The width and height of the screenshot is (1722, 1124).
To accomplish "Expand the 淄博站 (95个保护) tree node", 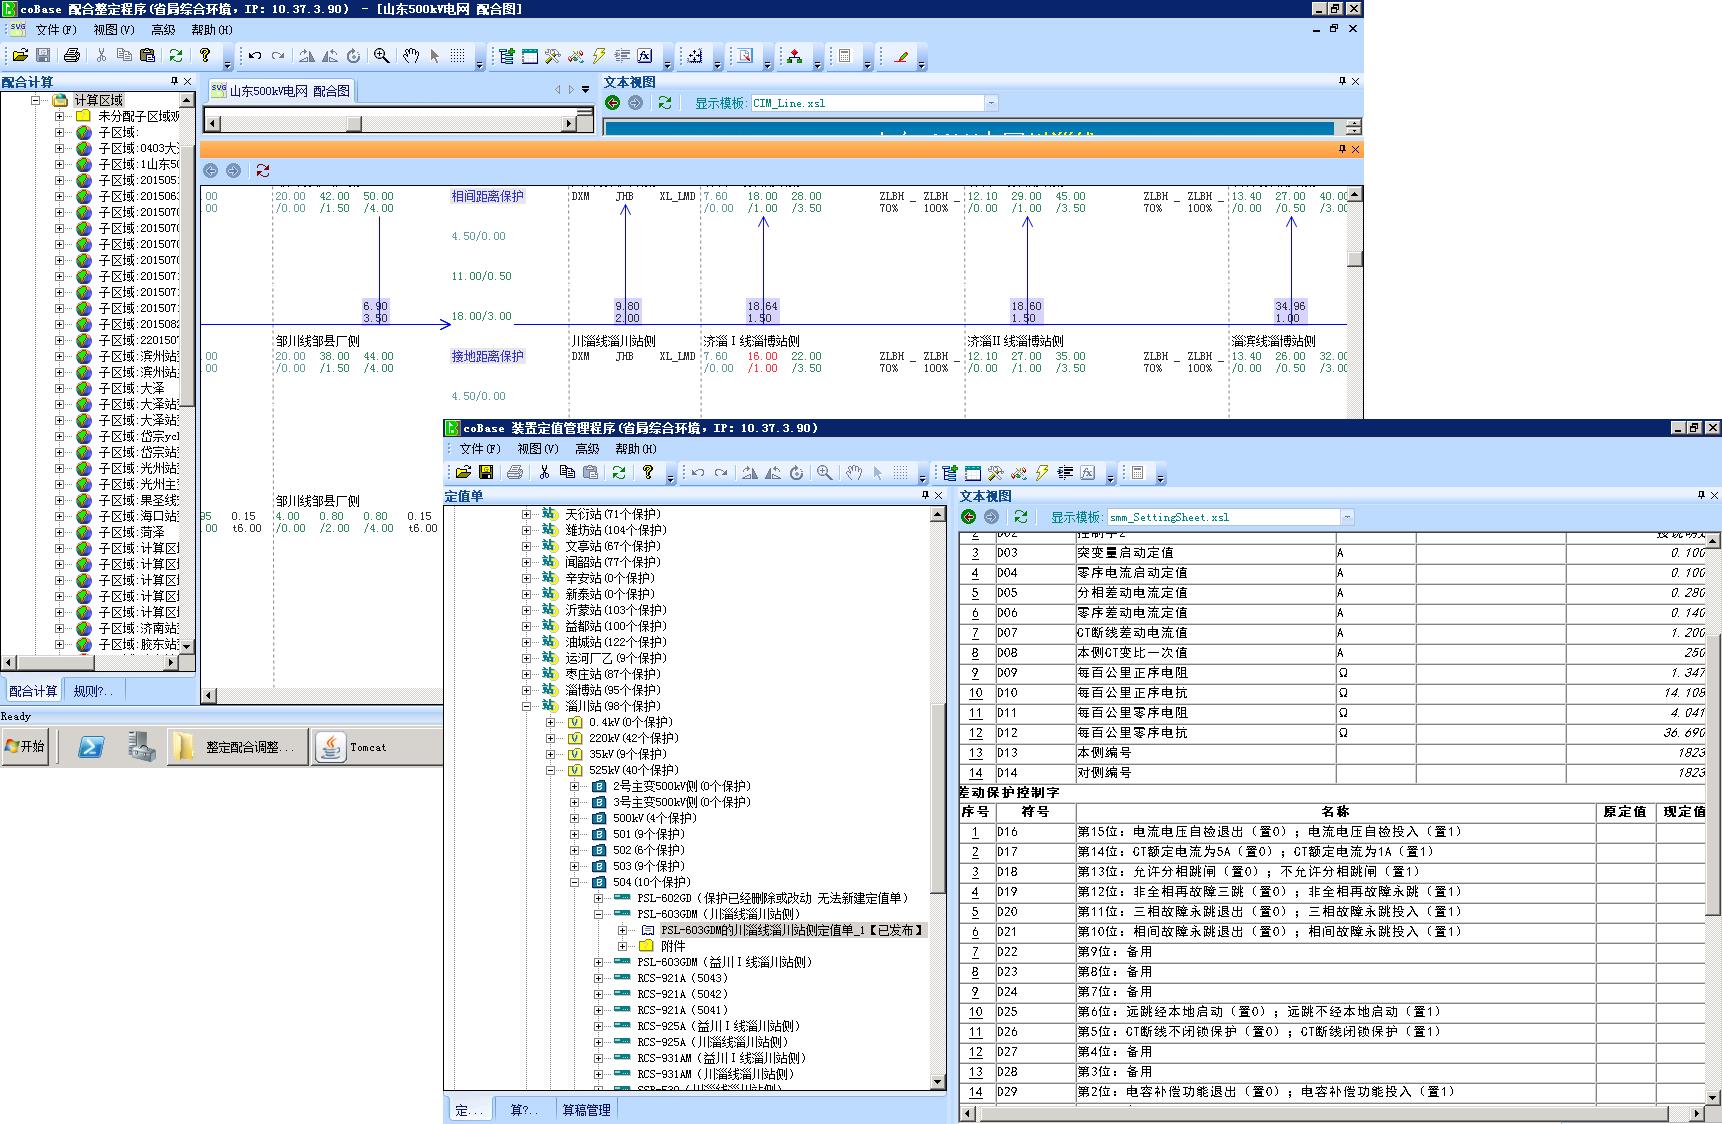I will click(527, 690).
